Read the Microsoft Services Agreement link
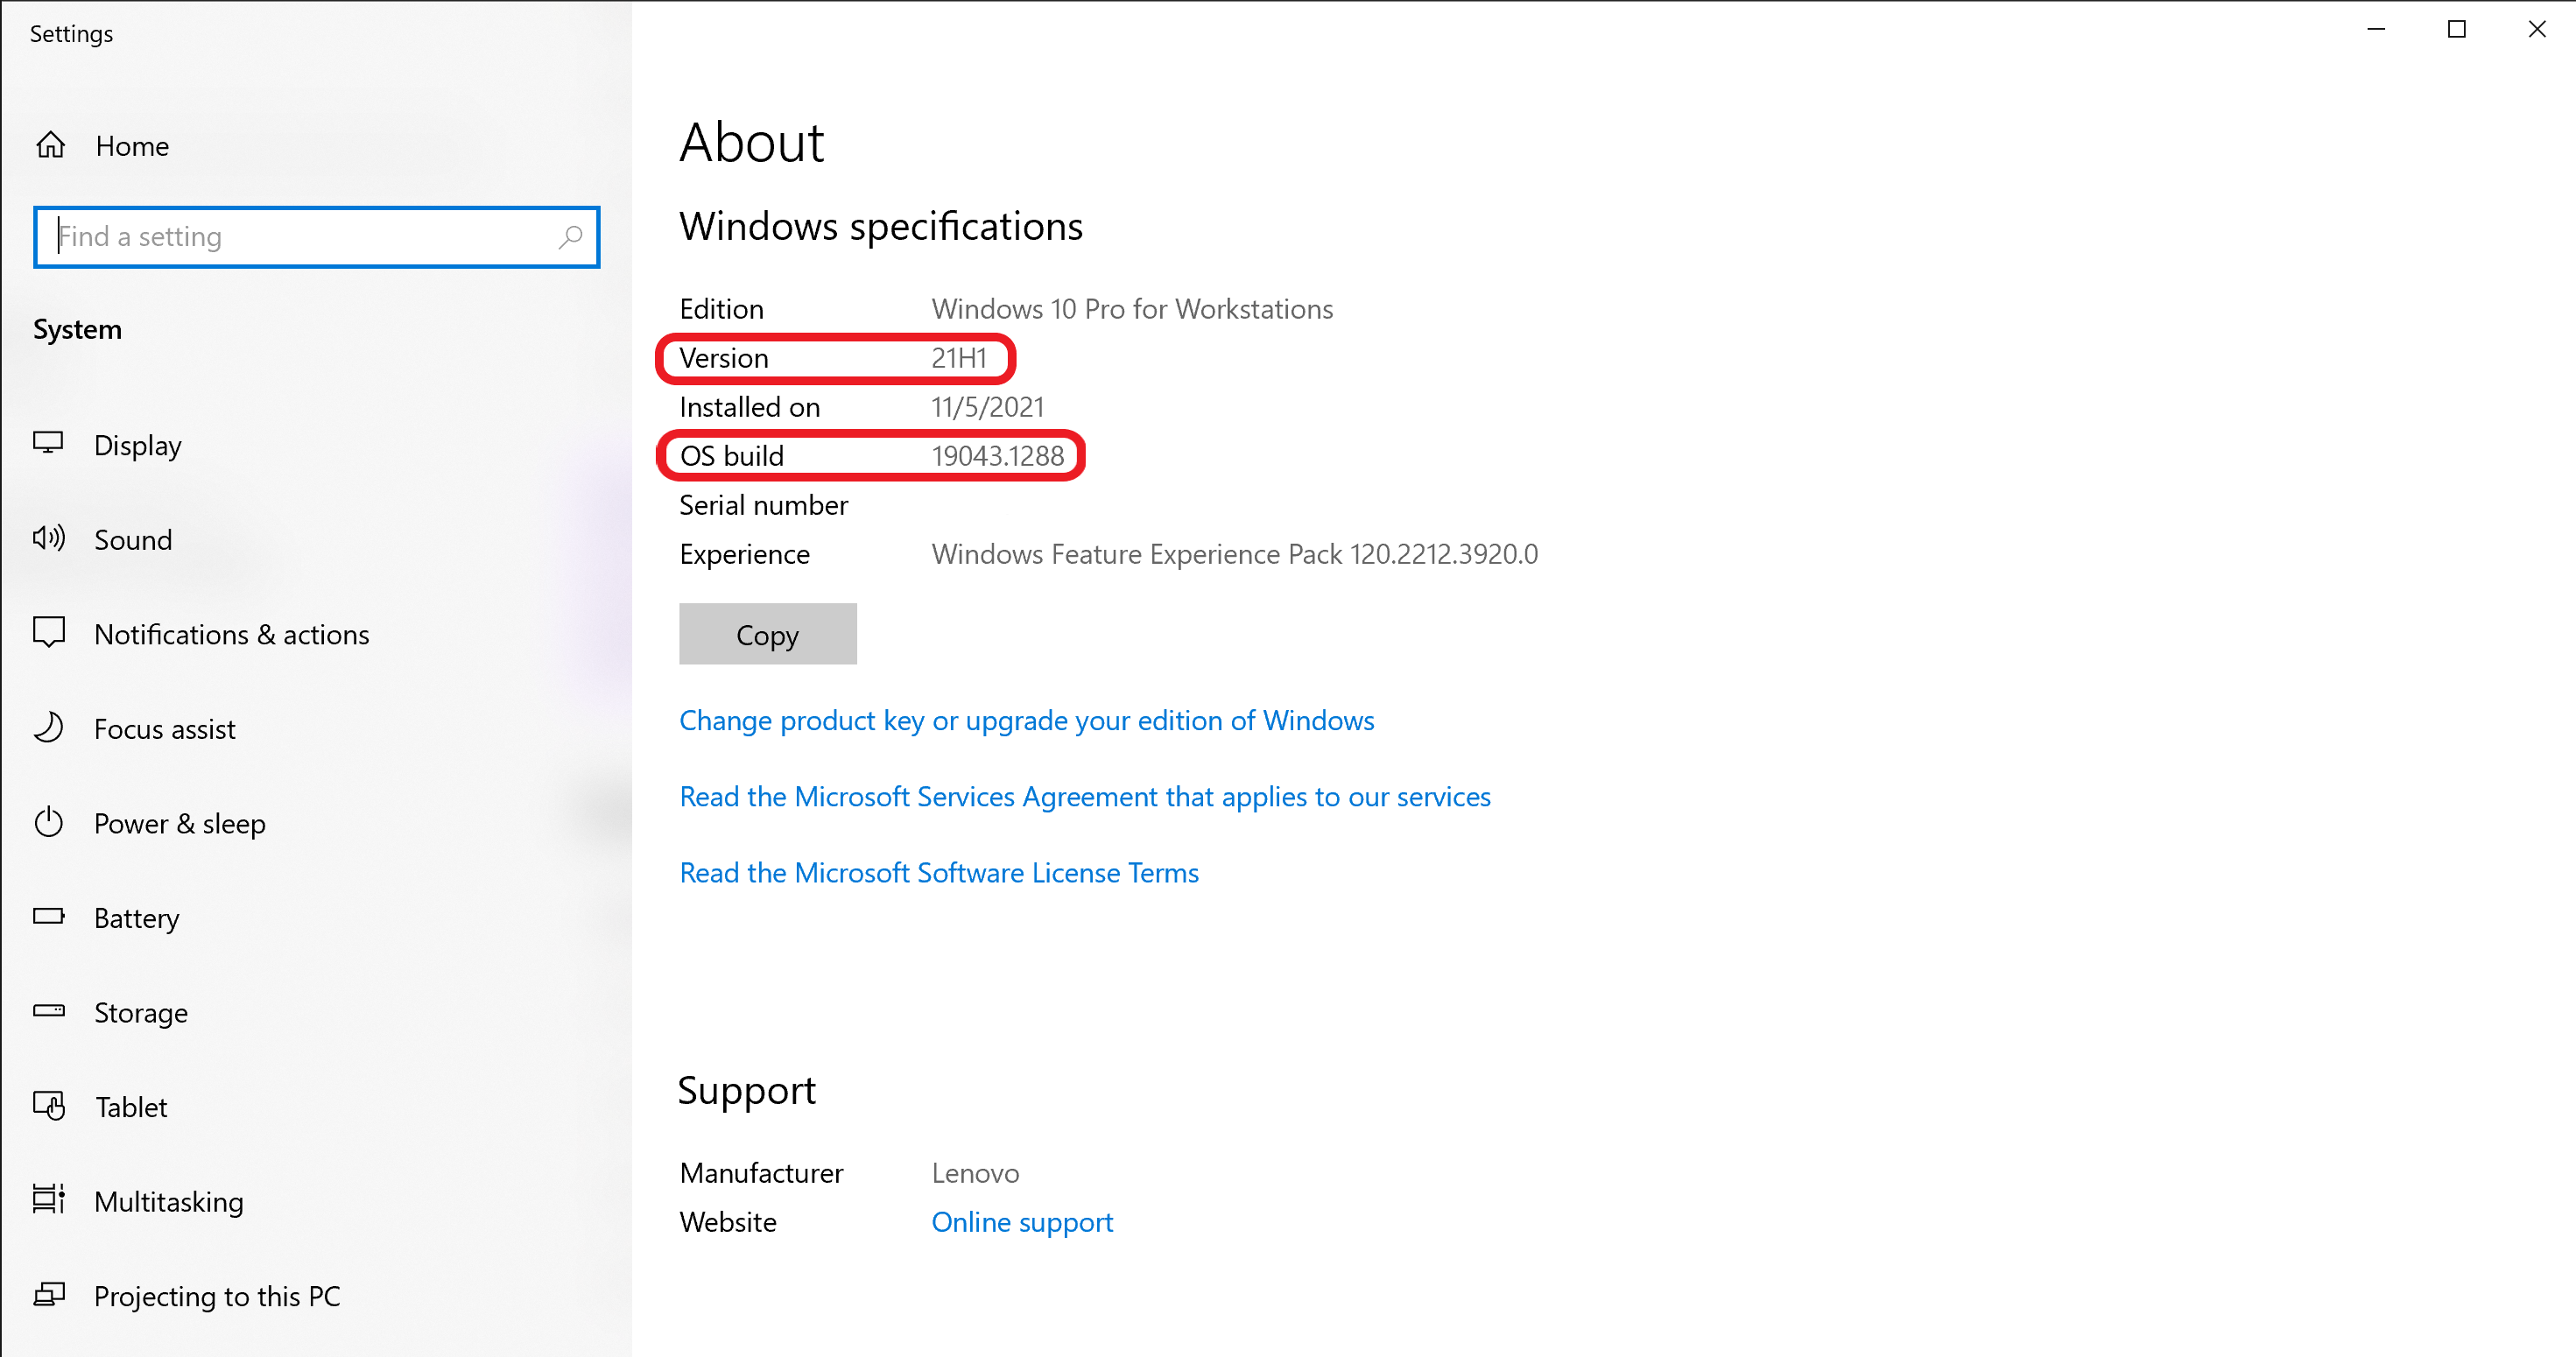The width and height of the screenshot is (2576, 1357). (x=1084, y=796)
